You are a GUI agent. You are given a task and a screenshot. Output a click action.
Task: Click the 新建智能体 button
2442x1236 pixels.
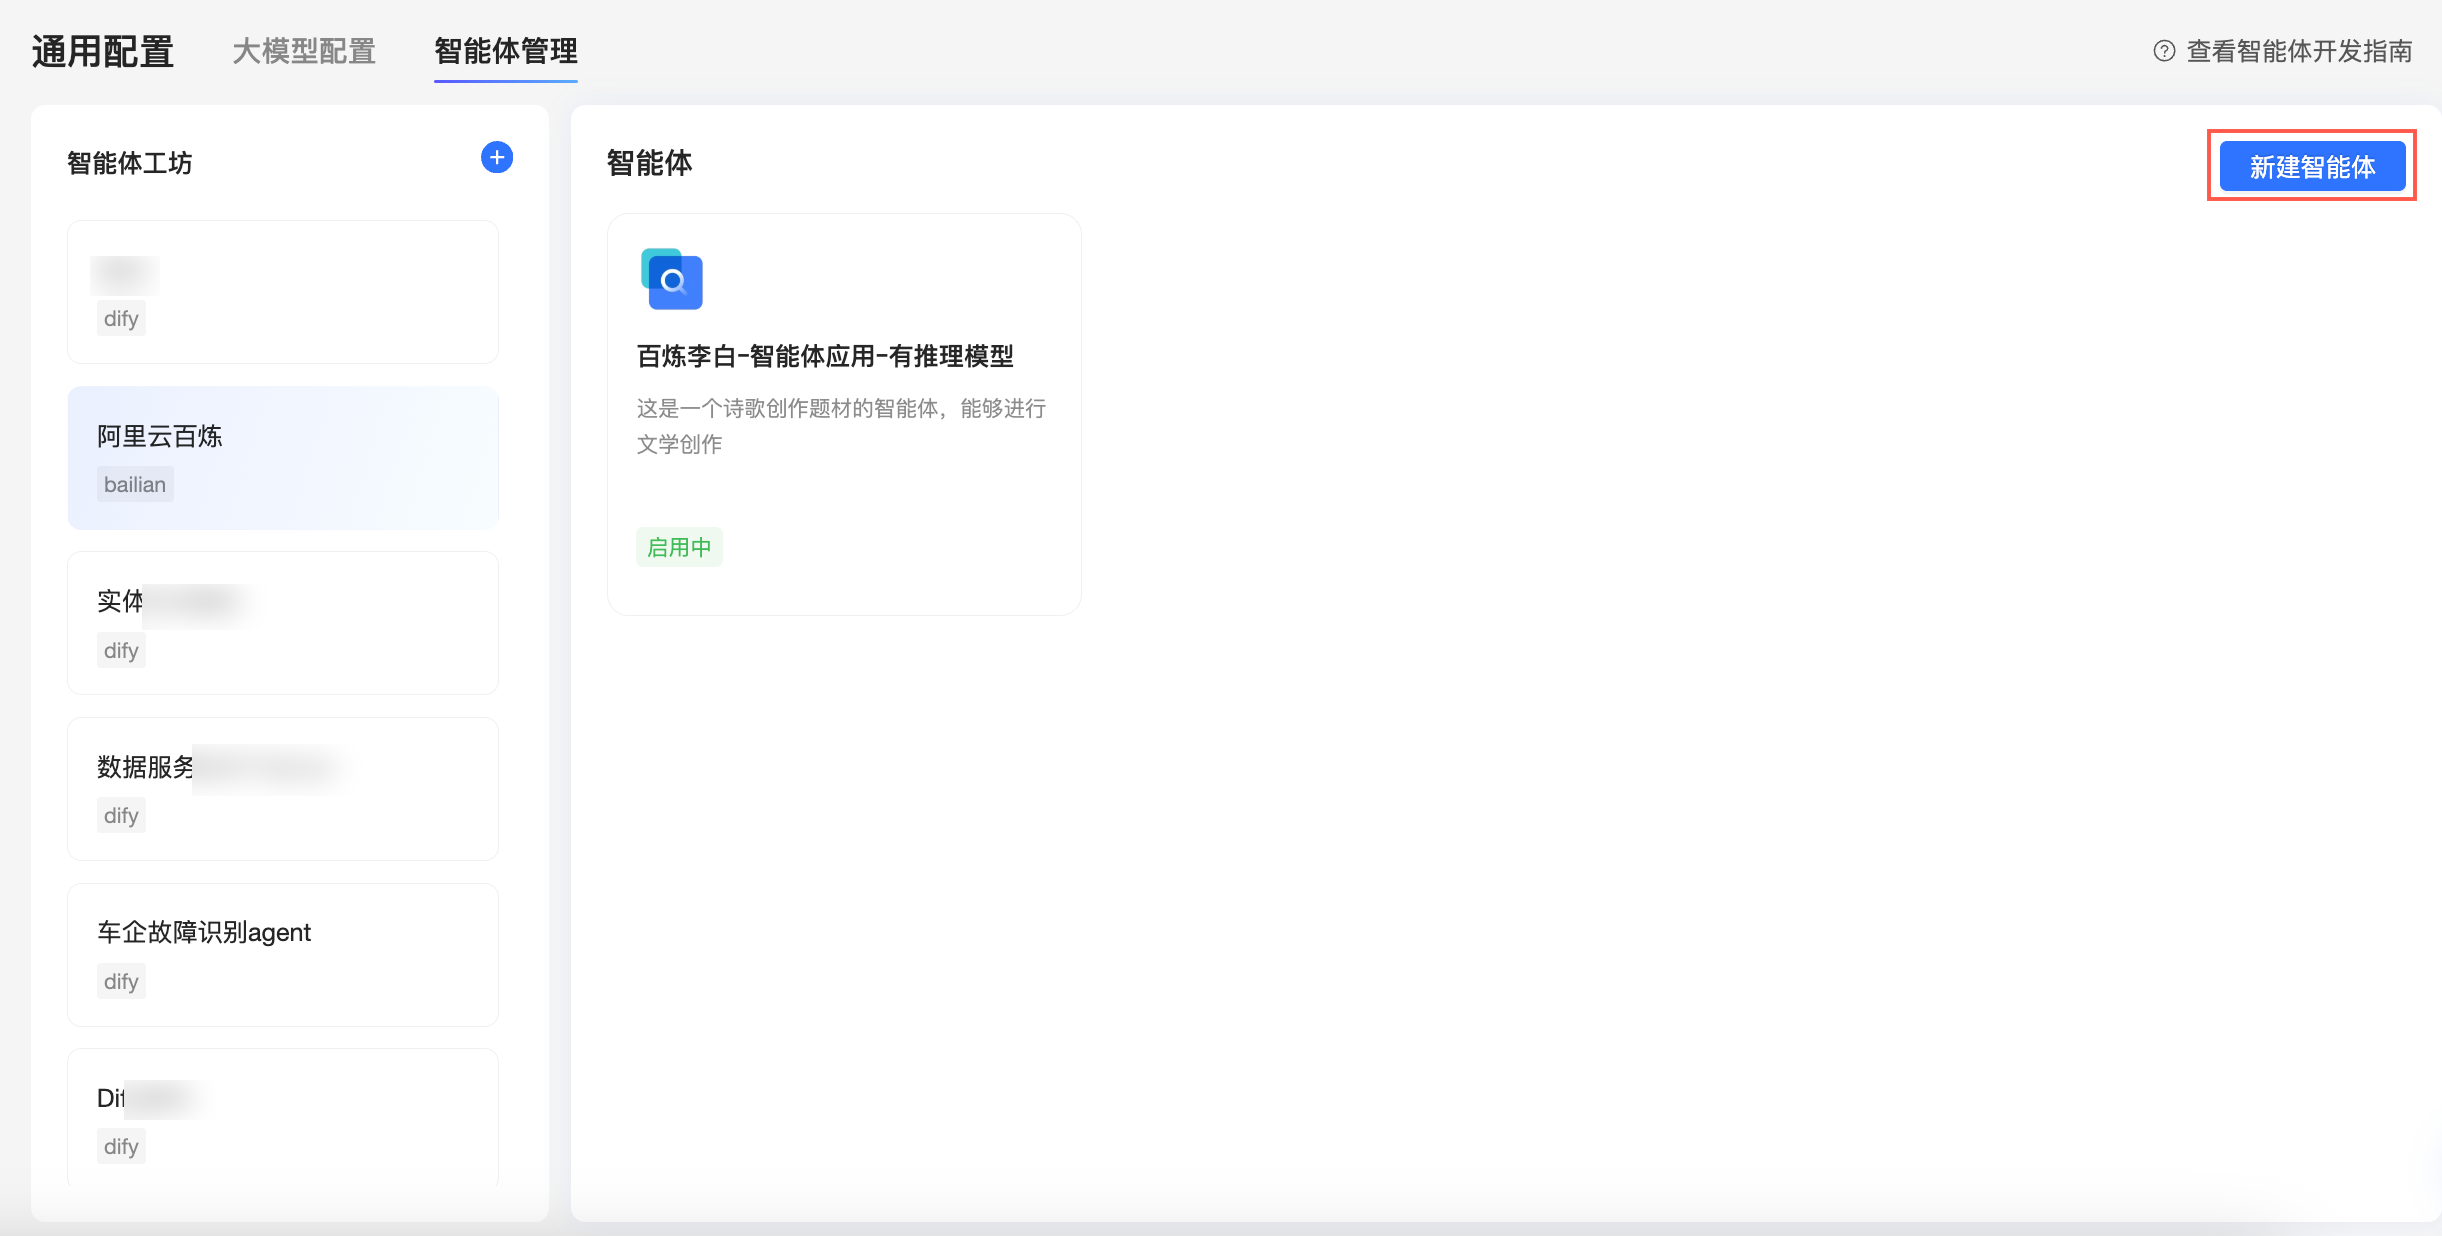(2312, 166)
